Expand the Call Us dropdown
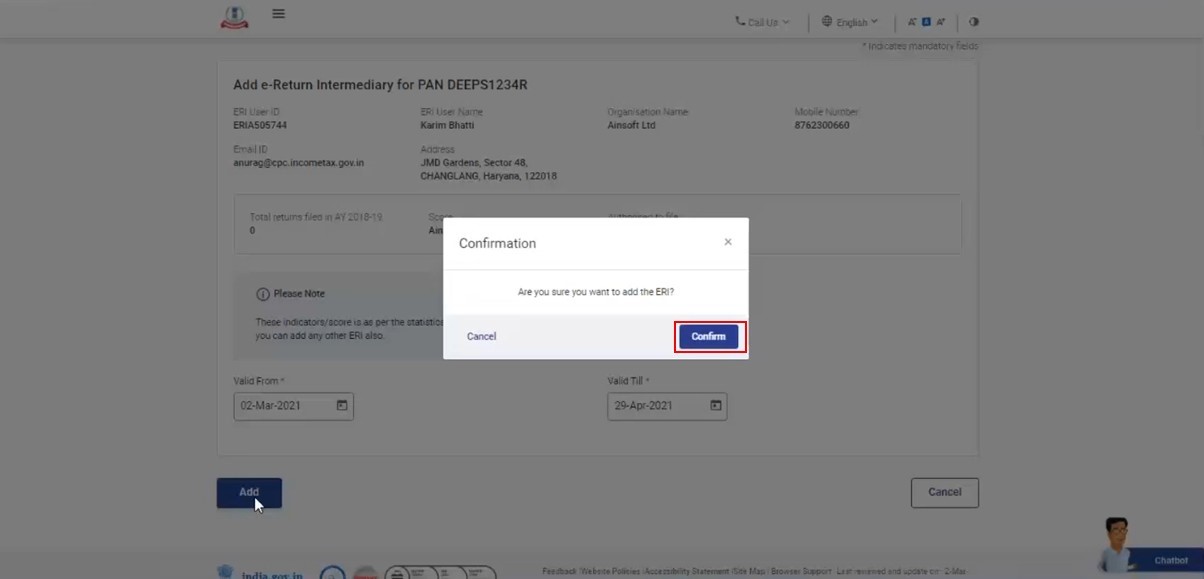This screenshot has width=1204, height=579. pos(762,21)
